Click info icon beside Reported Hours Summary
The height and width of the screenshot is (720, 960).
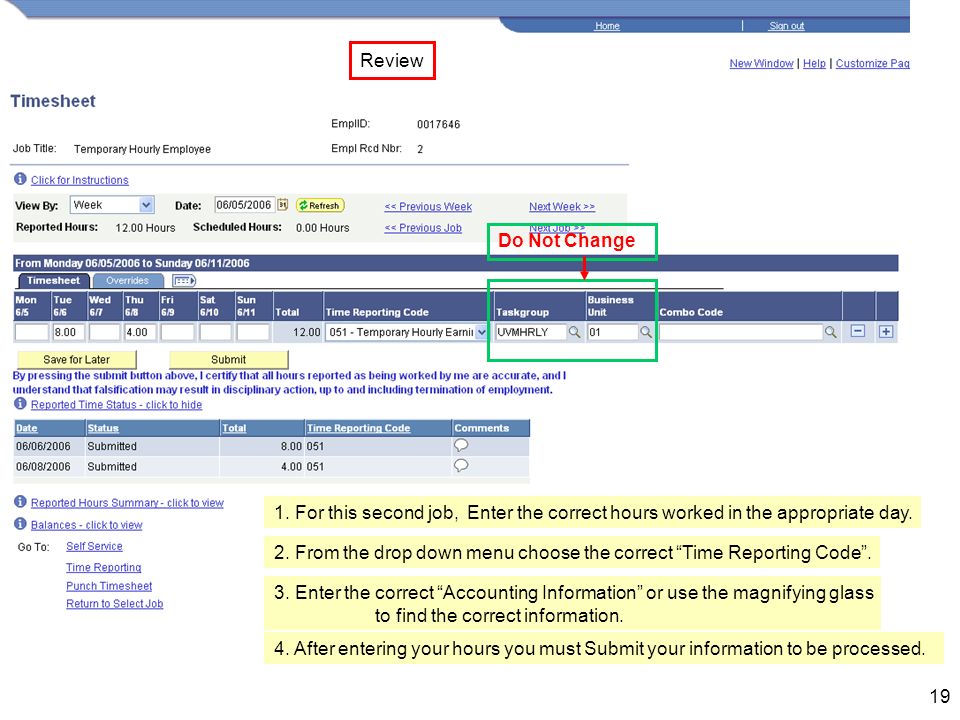pyautogui.click(x=20, y=501)
